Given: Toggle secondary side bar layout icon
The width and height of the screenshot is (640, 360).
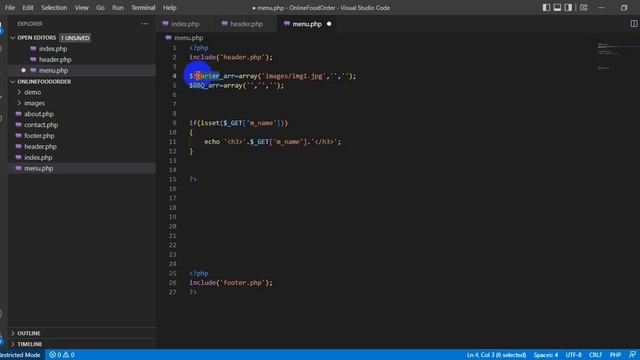Looking at the screenshot, I should [x=568, y=8].
